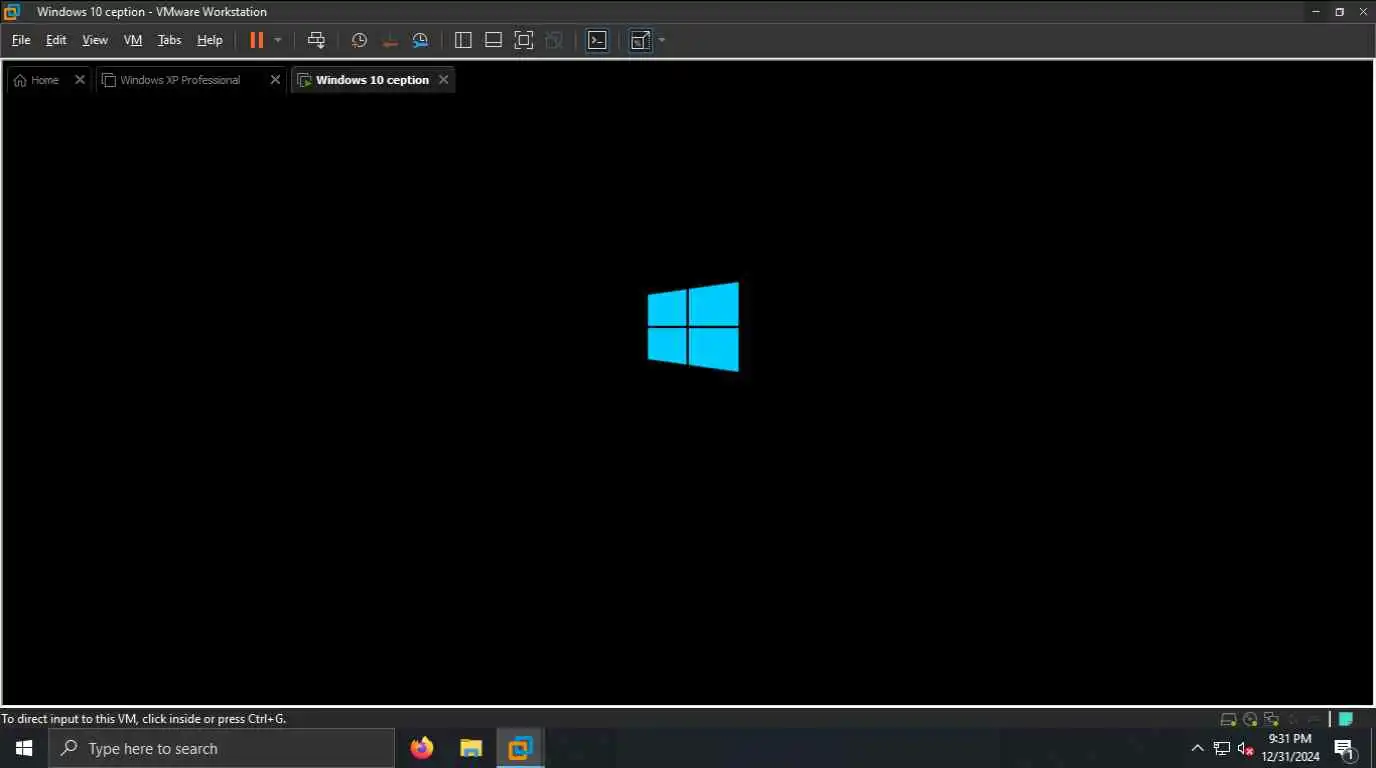Toggle the library sidebar panel
The width and height of the screenshot is (1376, 768).
tap(463, 40)
